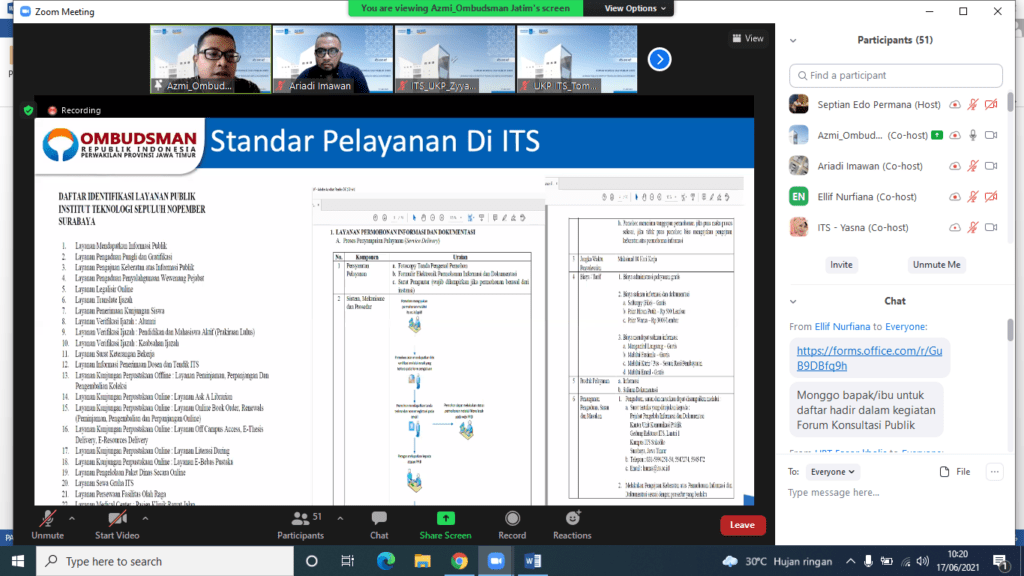1024x576 pixels.
Task: Show next video thumbnails with blue arrow
Action: pos(660,59)
